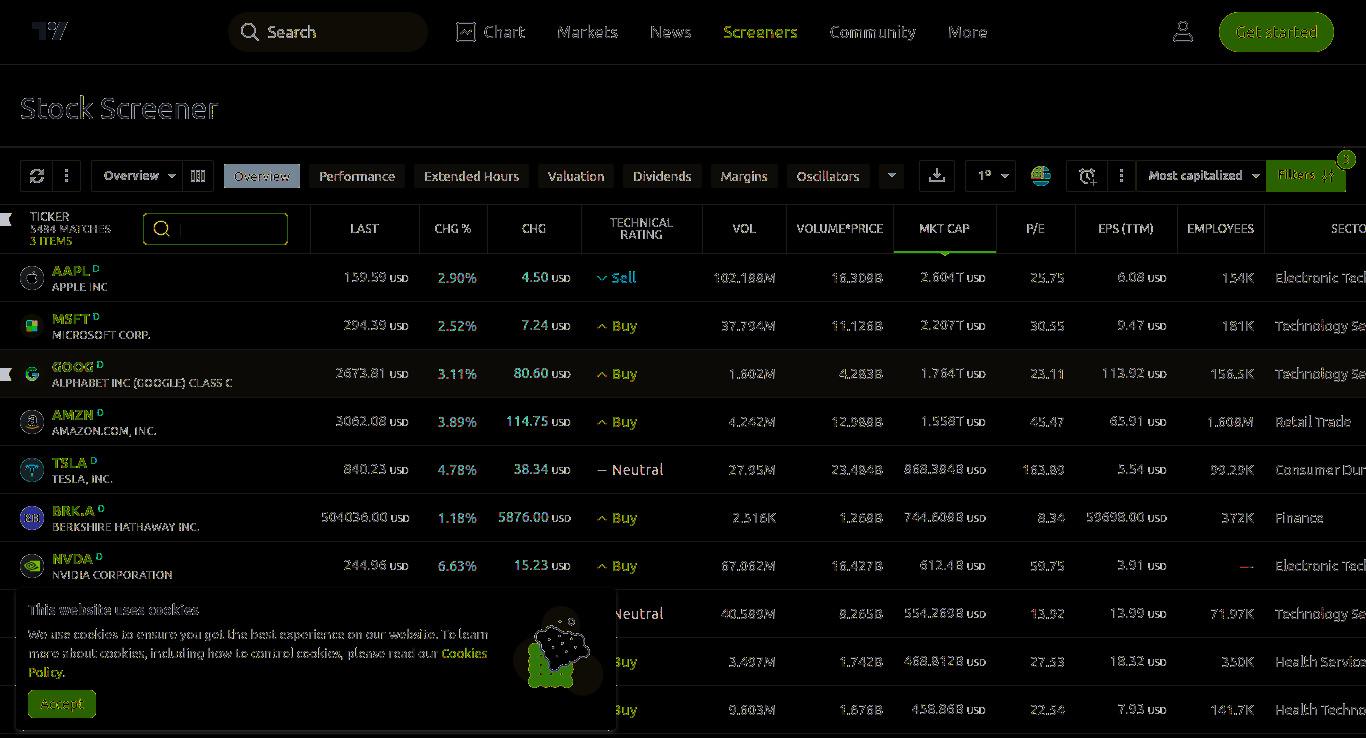Screen dimensions: 1366x738
Task: Sort by VOLUME*PRICE column header
Action: pos(839,229)
